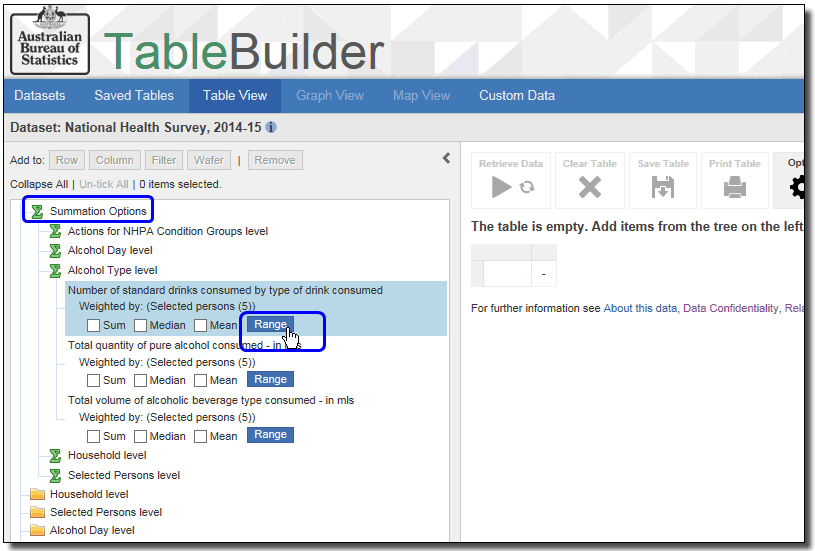
Task: Click the info icon beside dataset name
Action: pos(271,128)
